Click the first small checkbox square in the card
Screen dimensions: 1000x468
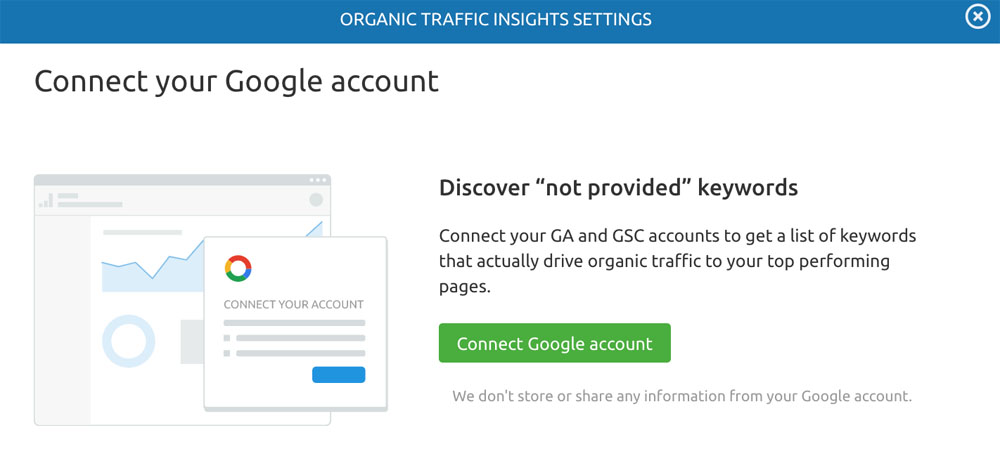(227, 338)
